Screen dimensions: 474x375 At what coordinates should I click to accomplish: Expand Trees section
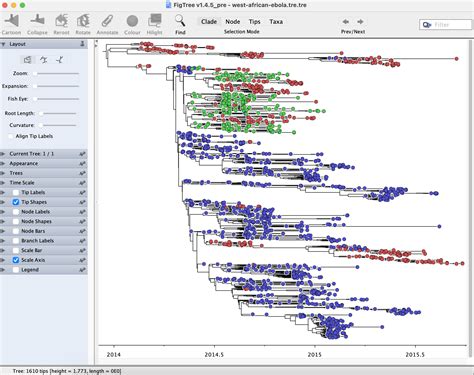click(3, 173)
